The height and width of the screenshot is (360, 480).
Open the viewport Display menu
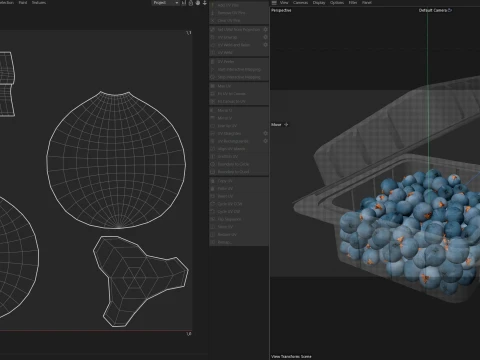(x=319, y=3)
